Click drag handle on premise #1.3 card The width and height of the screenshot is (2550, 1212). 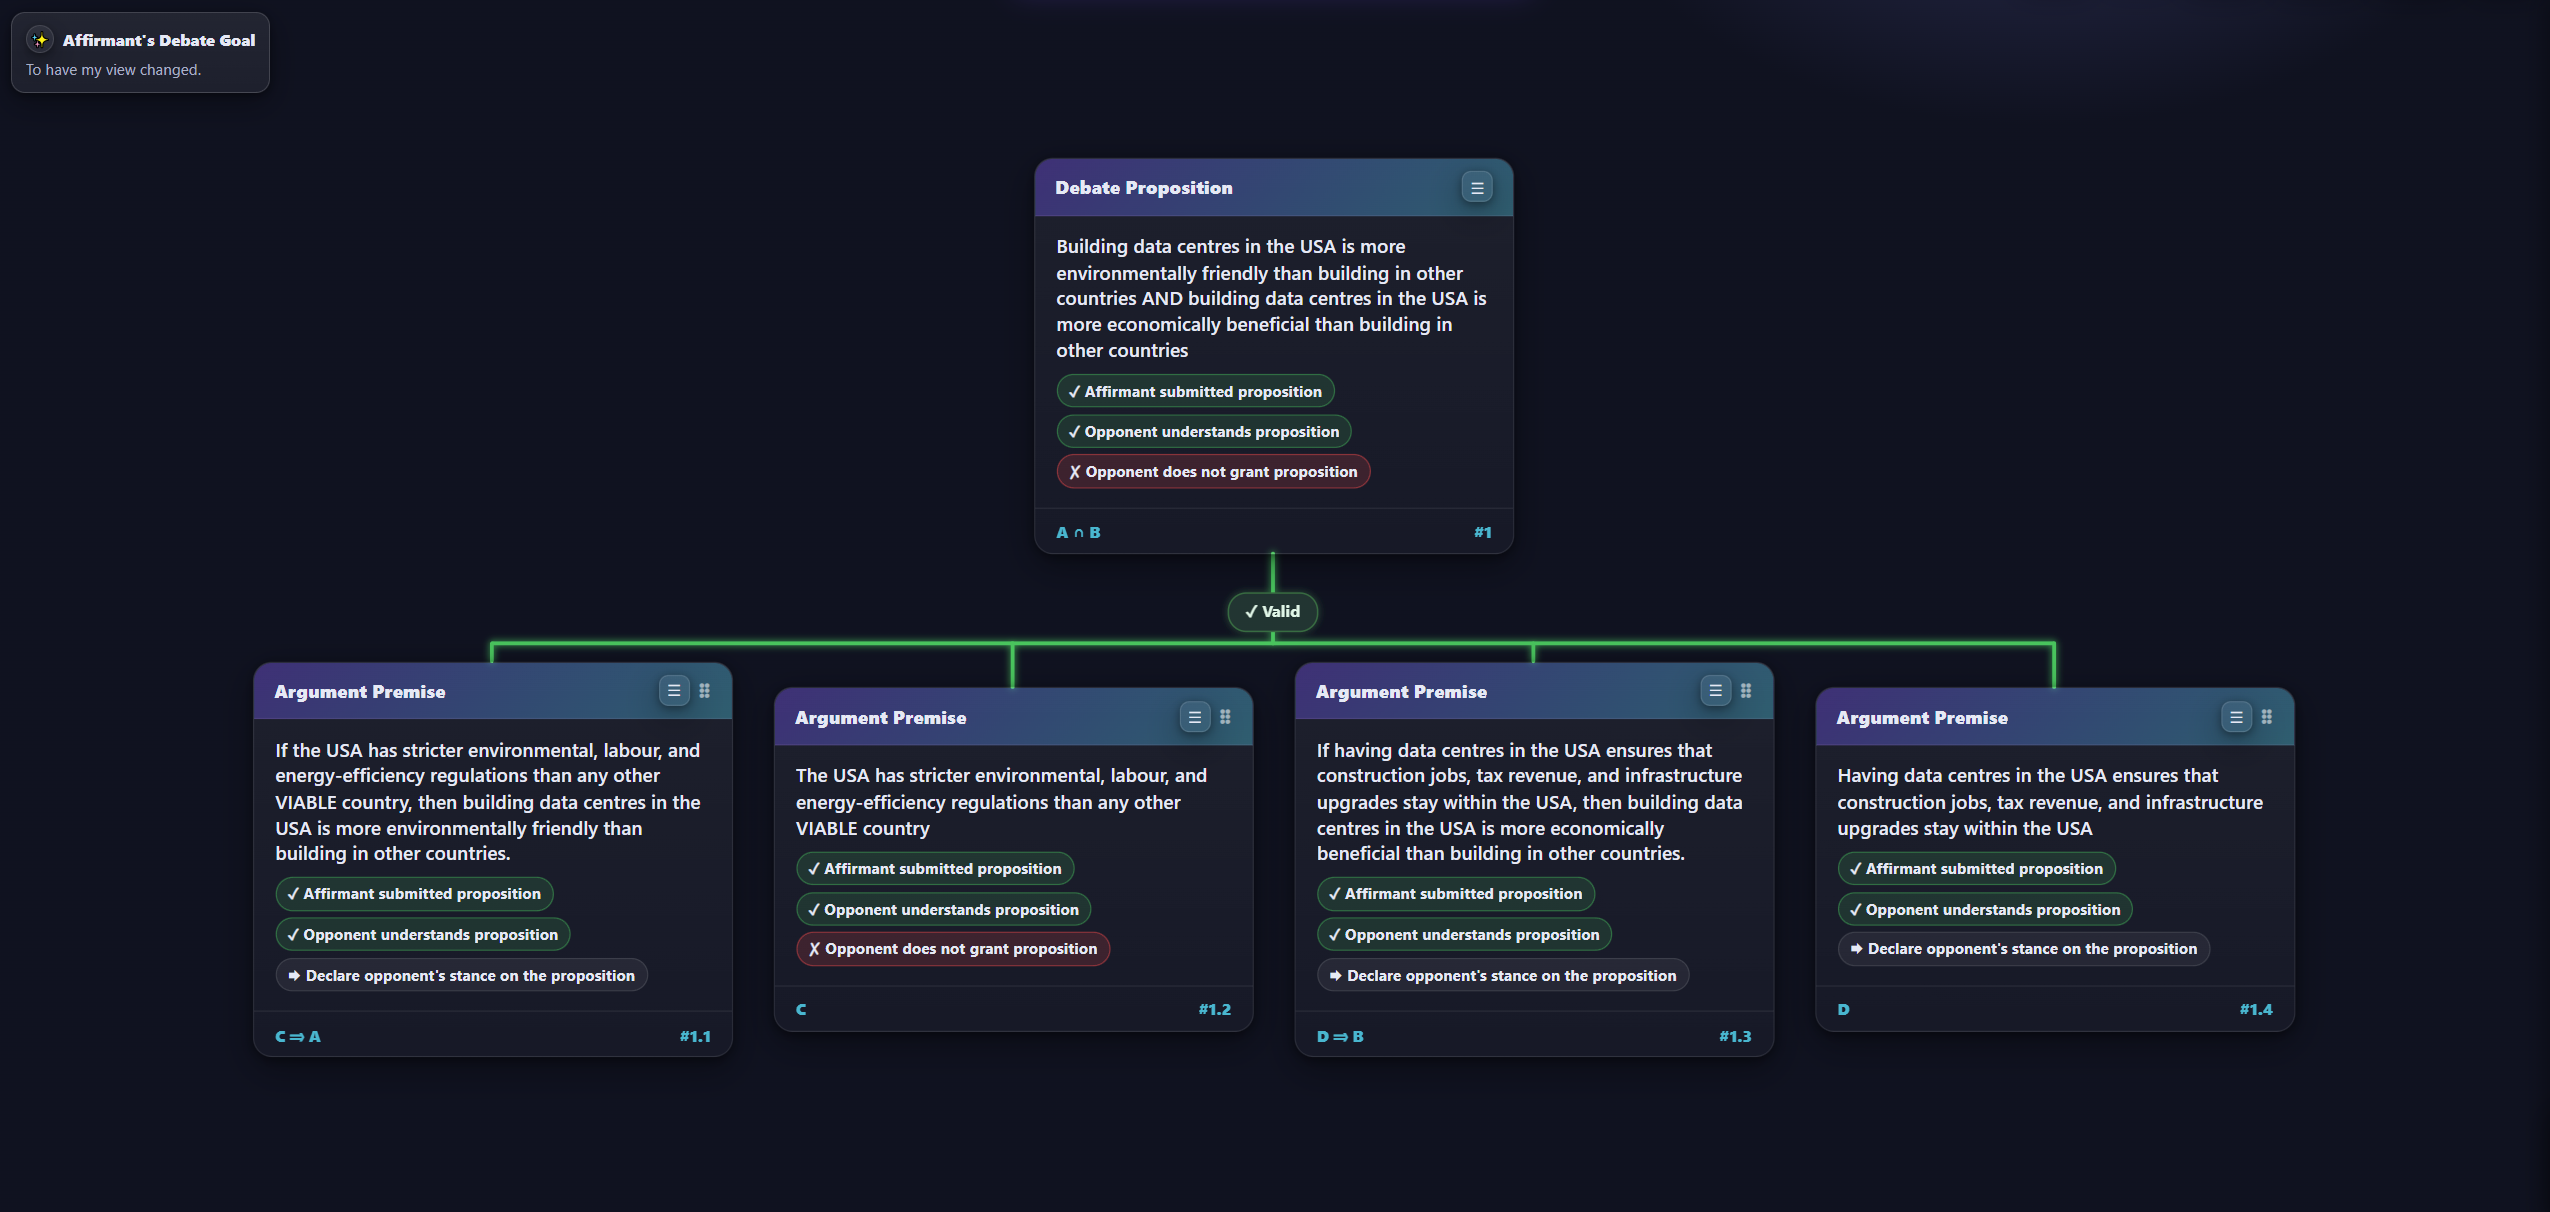[1746, 691]
